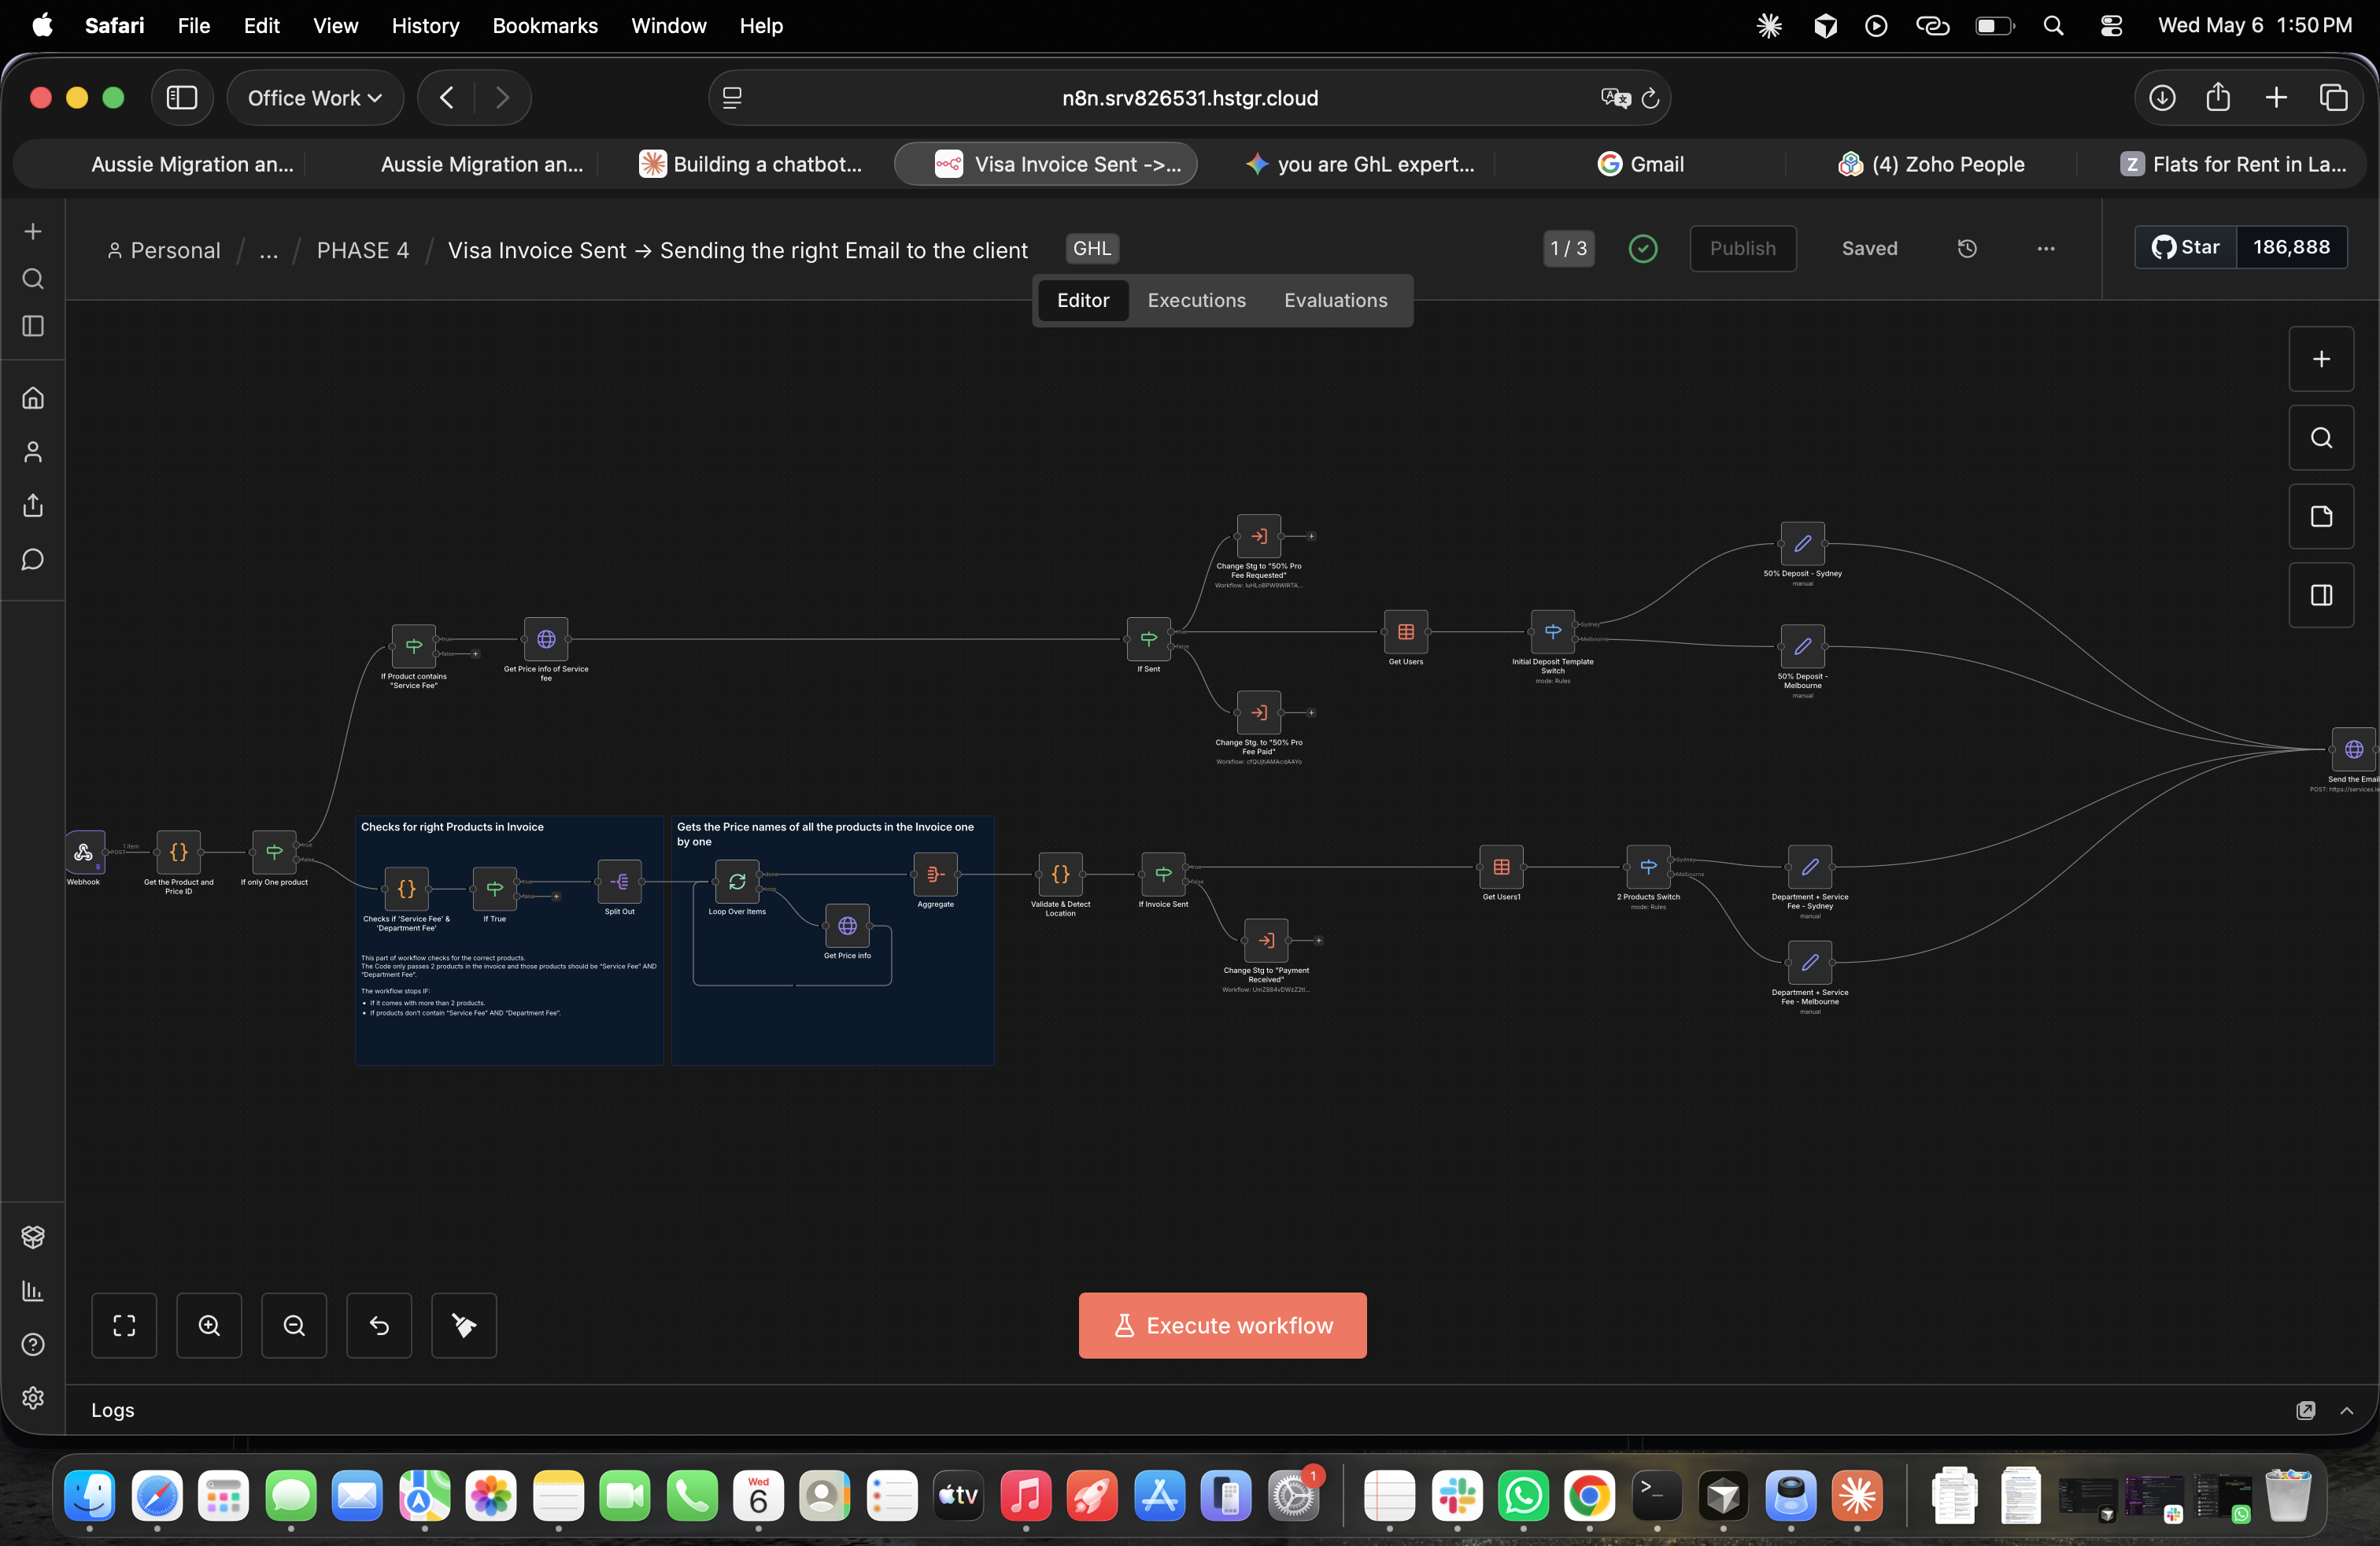Switch to the Evaluations tab
The image size is (2380, 1546).
(x=1335, y=300)
